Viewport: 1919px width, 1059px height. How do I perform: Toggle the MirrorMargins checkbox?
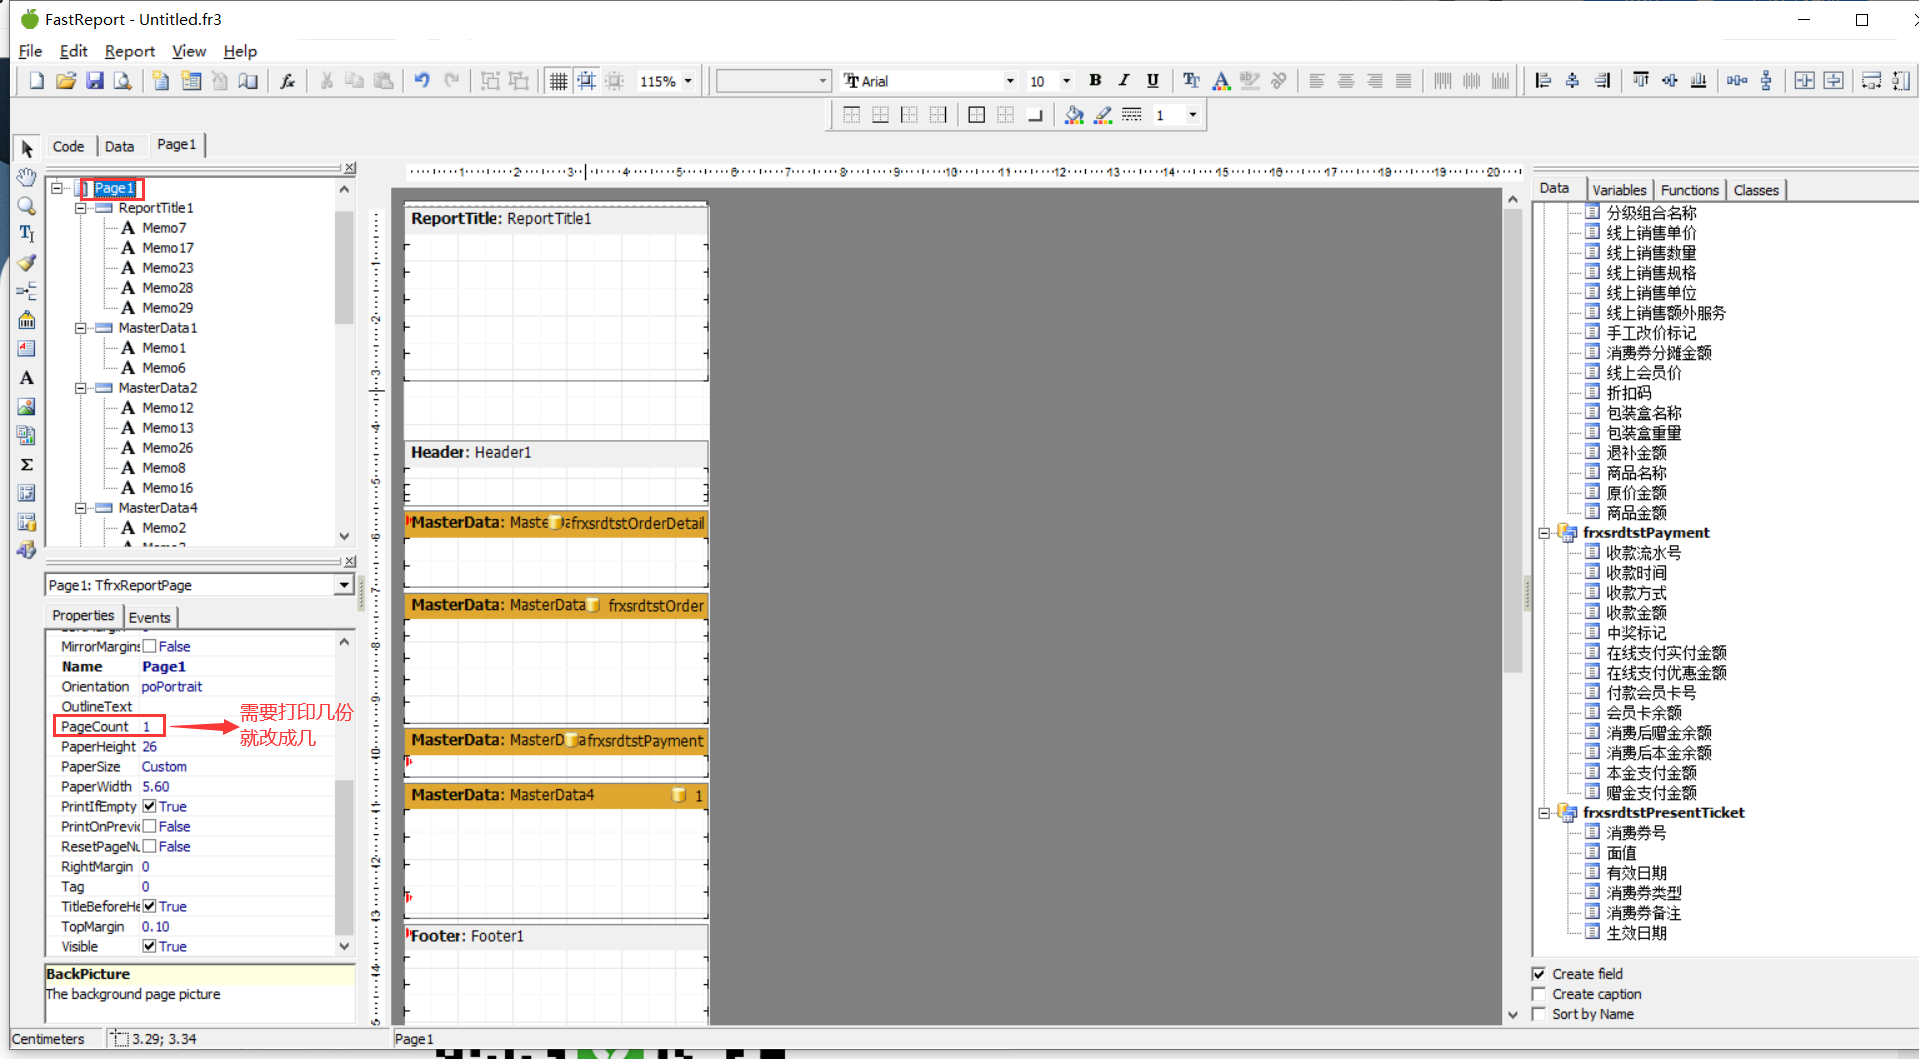149,646
